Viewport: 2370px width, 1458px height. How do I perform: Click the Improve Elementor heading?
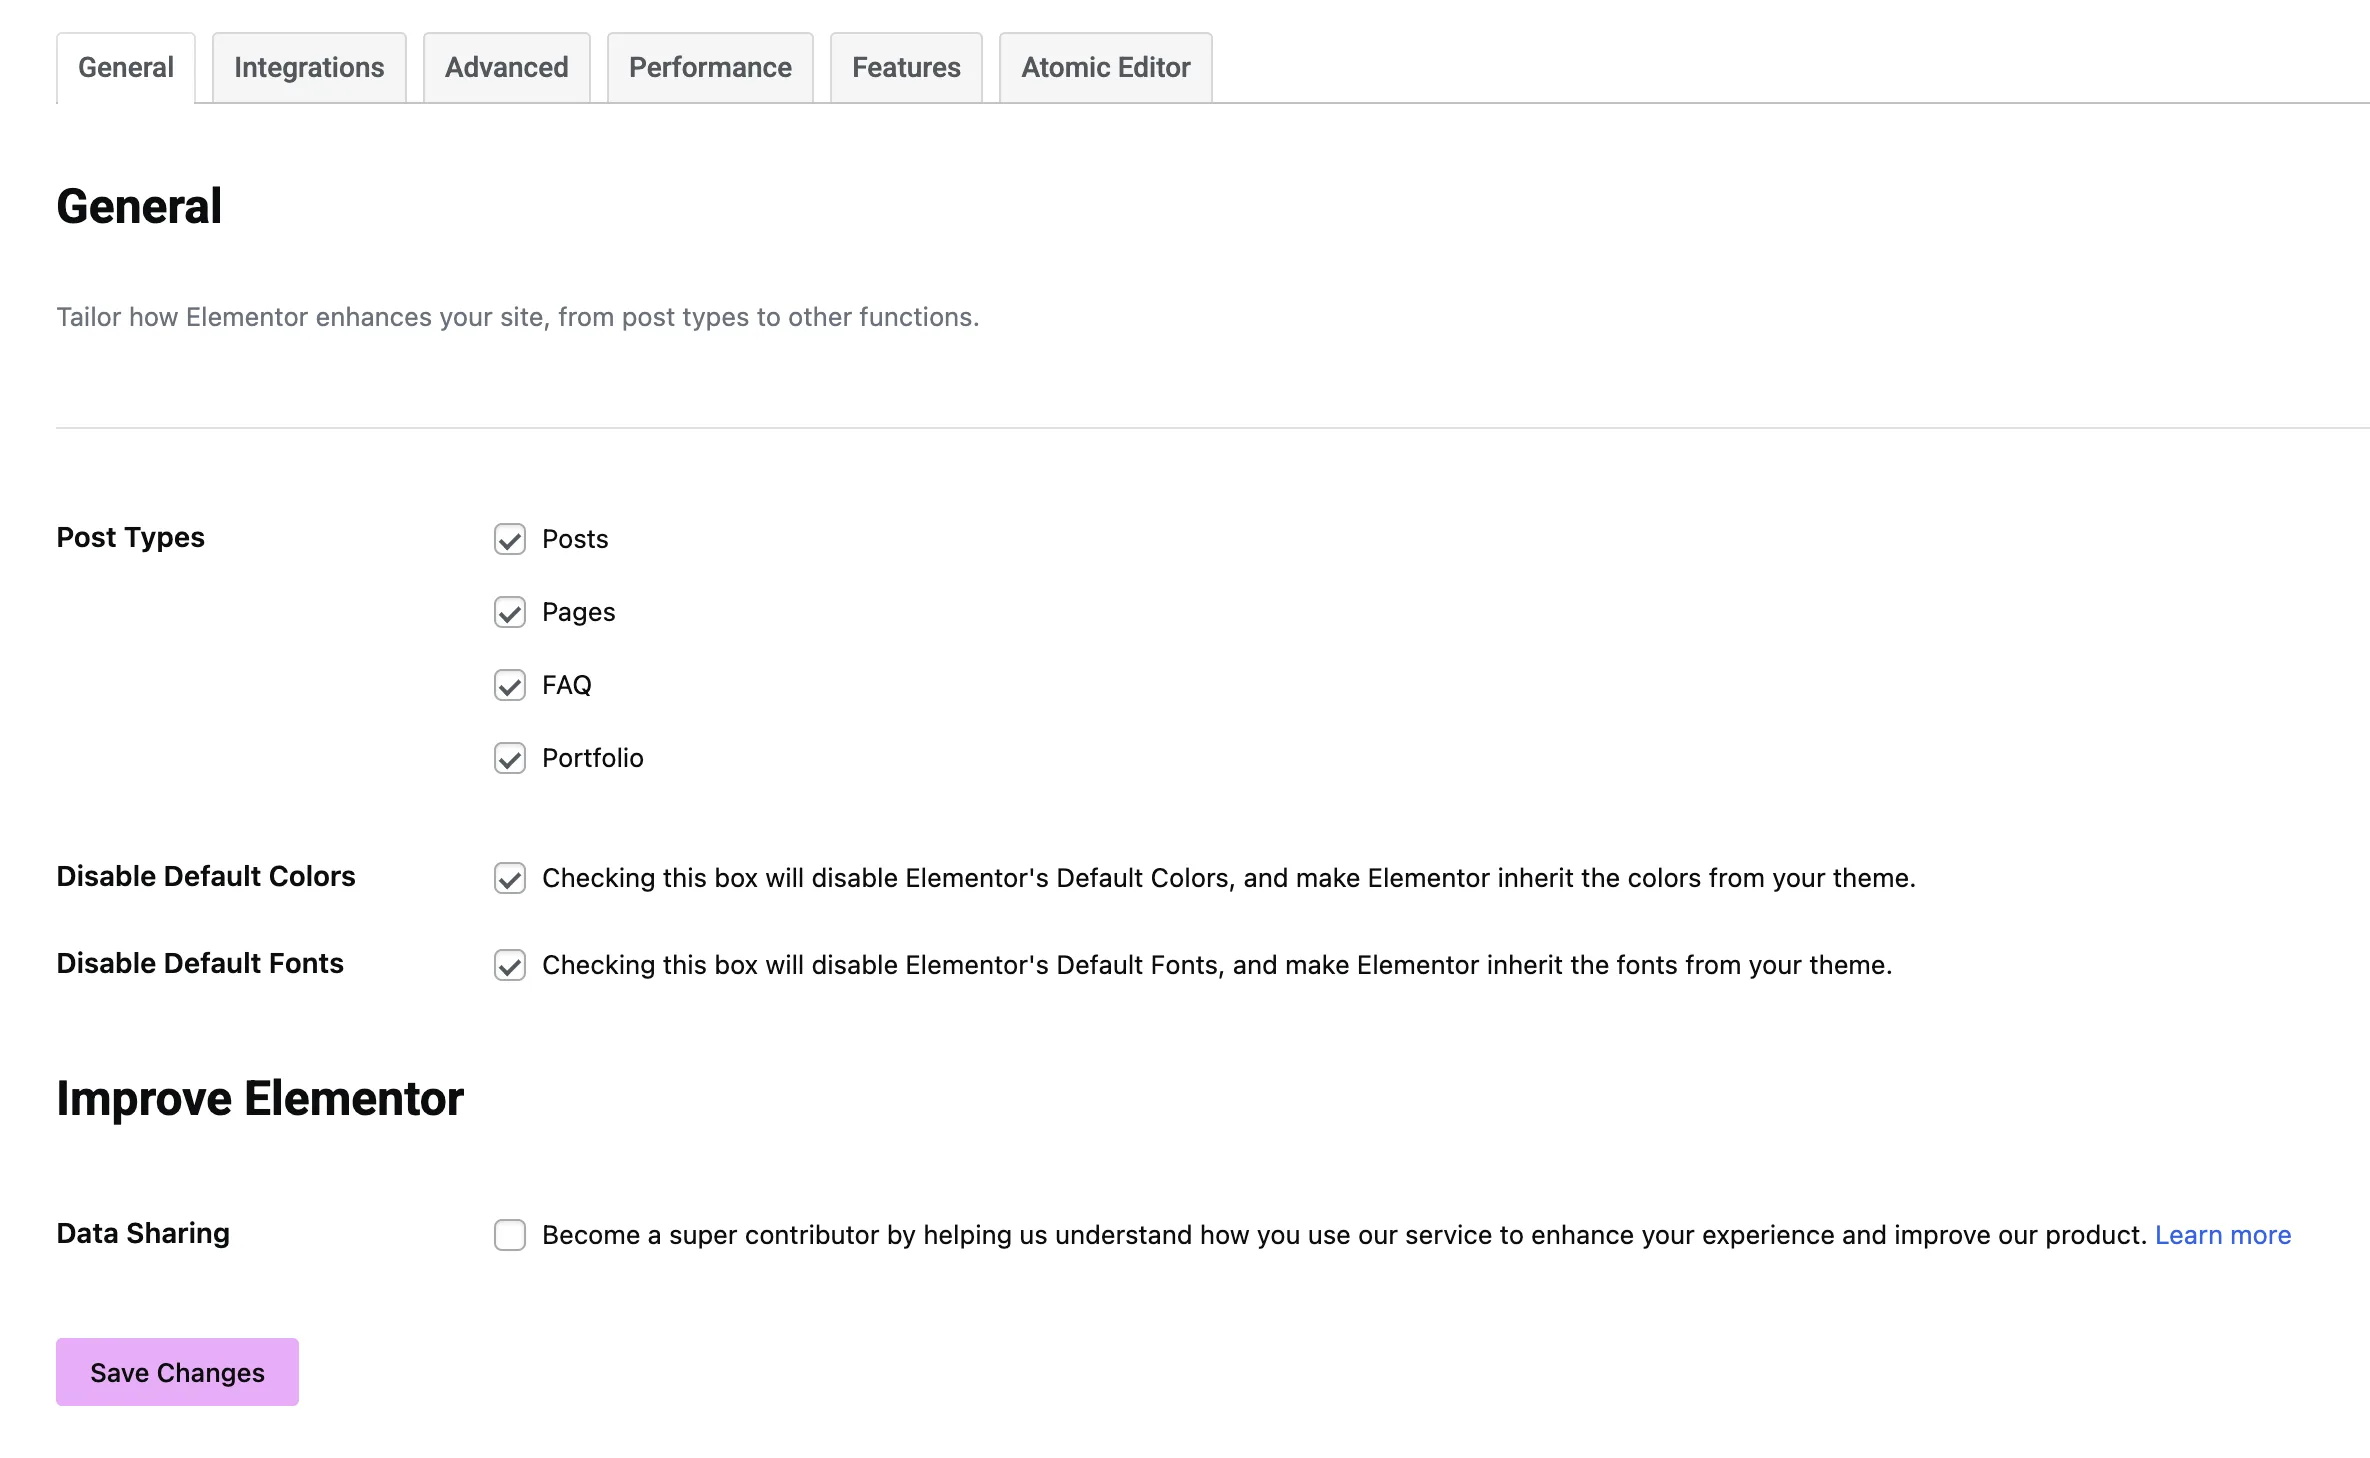(260, 1099)
